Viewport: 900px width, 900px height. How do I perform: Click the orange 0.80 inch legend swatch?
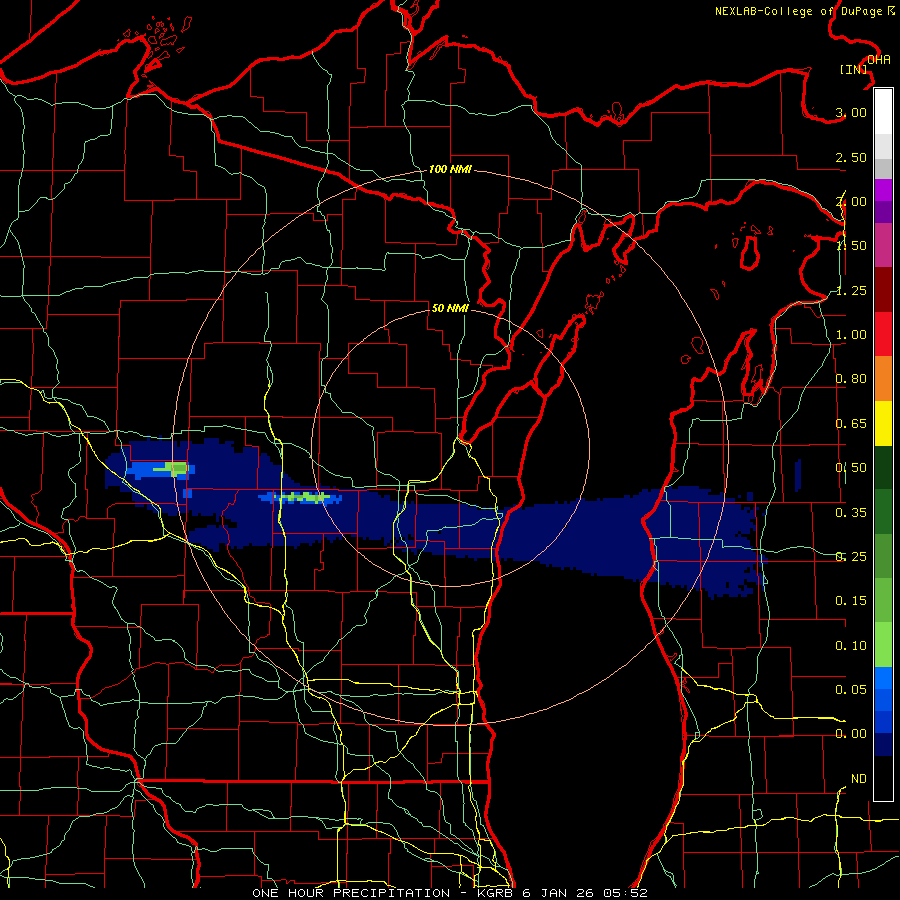(x=883, y=379)
